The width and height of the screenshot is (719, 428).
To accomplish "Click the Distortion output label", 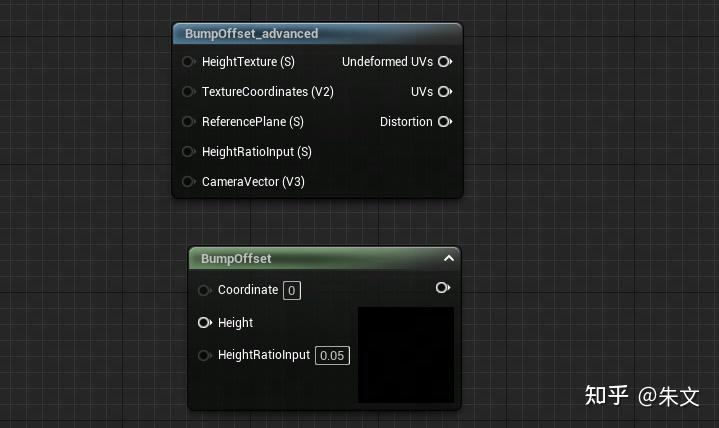I will (x=406, y=122).
